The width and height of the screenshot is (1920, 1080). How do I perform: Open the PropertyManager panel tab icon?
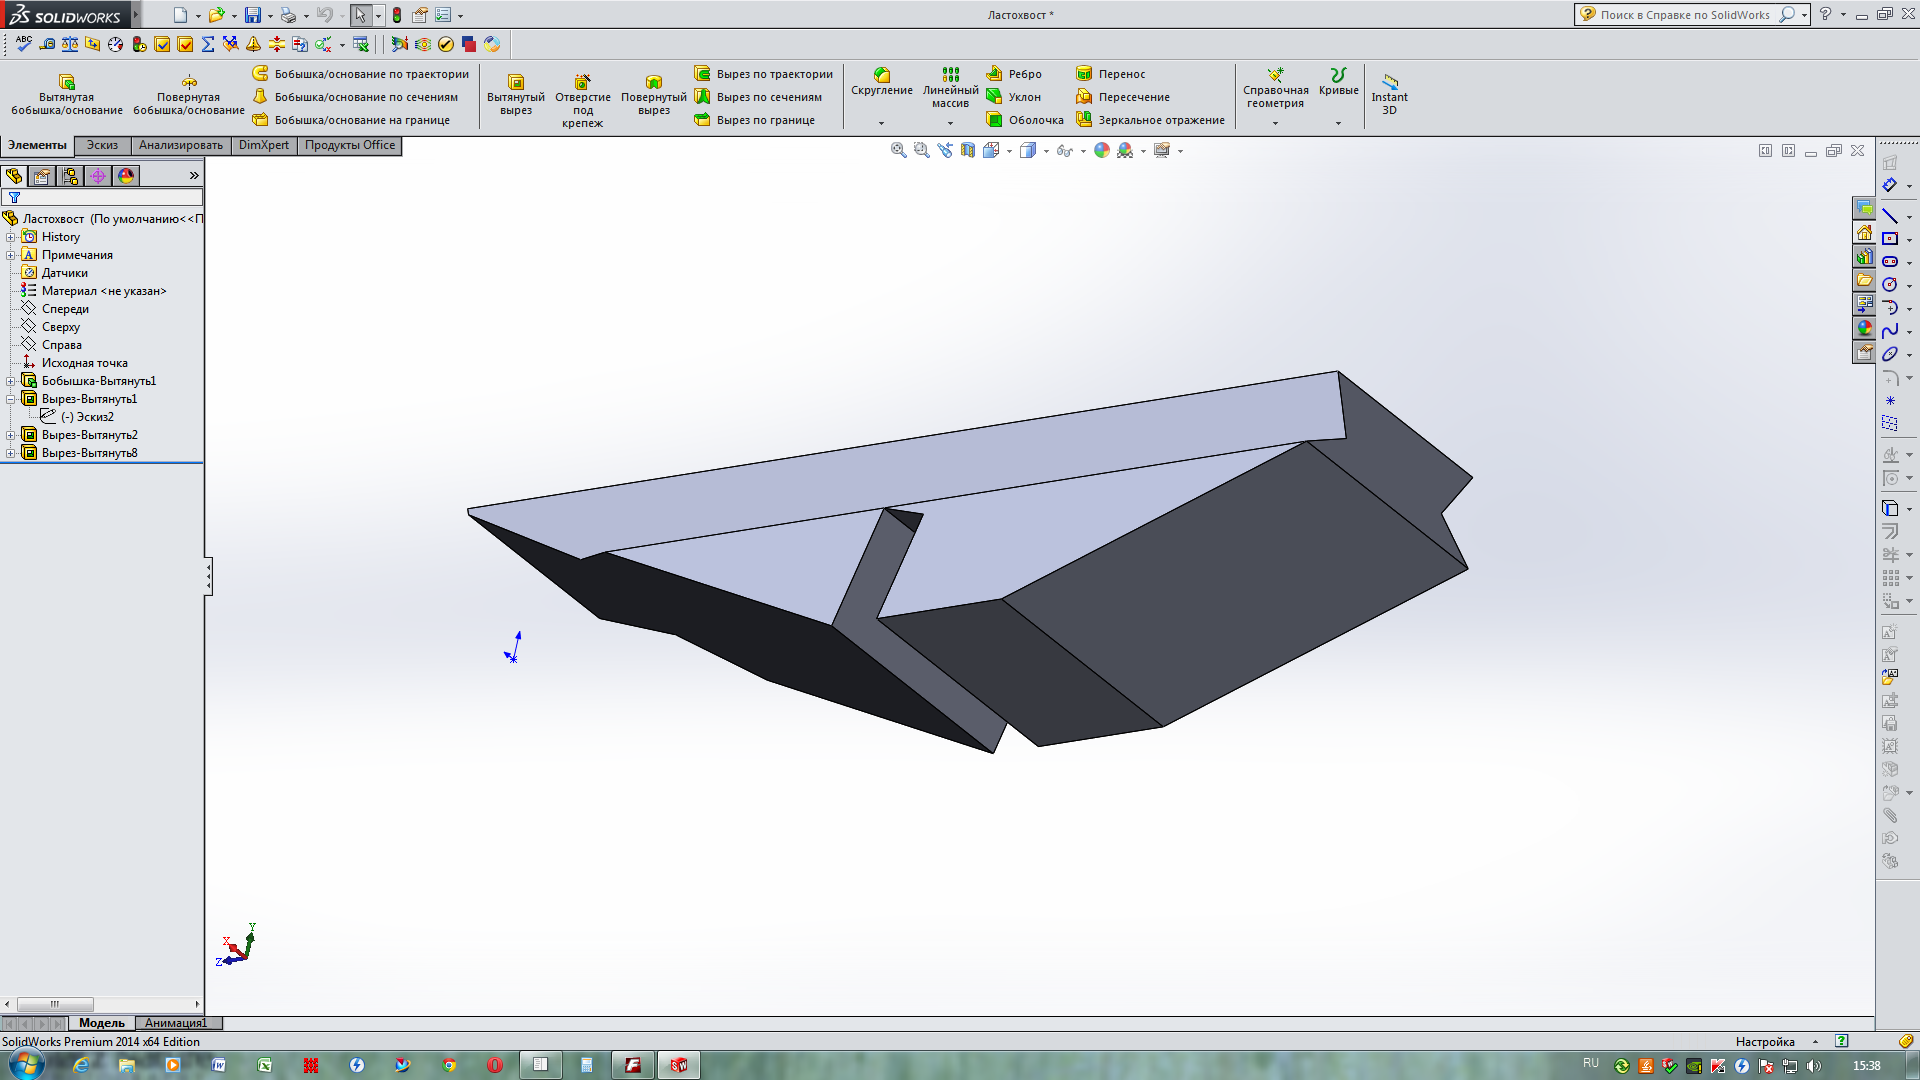click(x=42, y=176)
